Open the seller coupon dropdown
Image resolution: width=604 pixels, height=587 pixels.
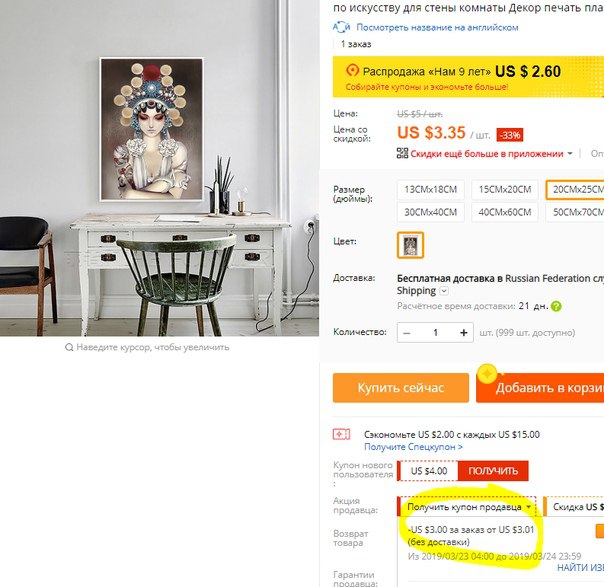[467, 507]
